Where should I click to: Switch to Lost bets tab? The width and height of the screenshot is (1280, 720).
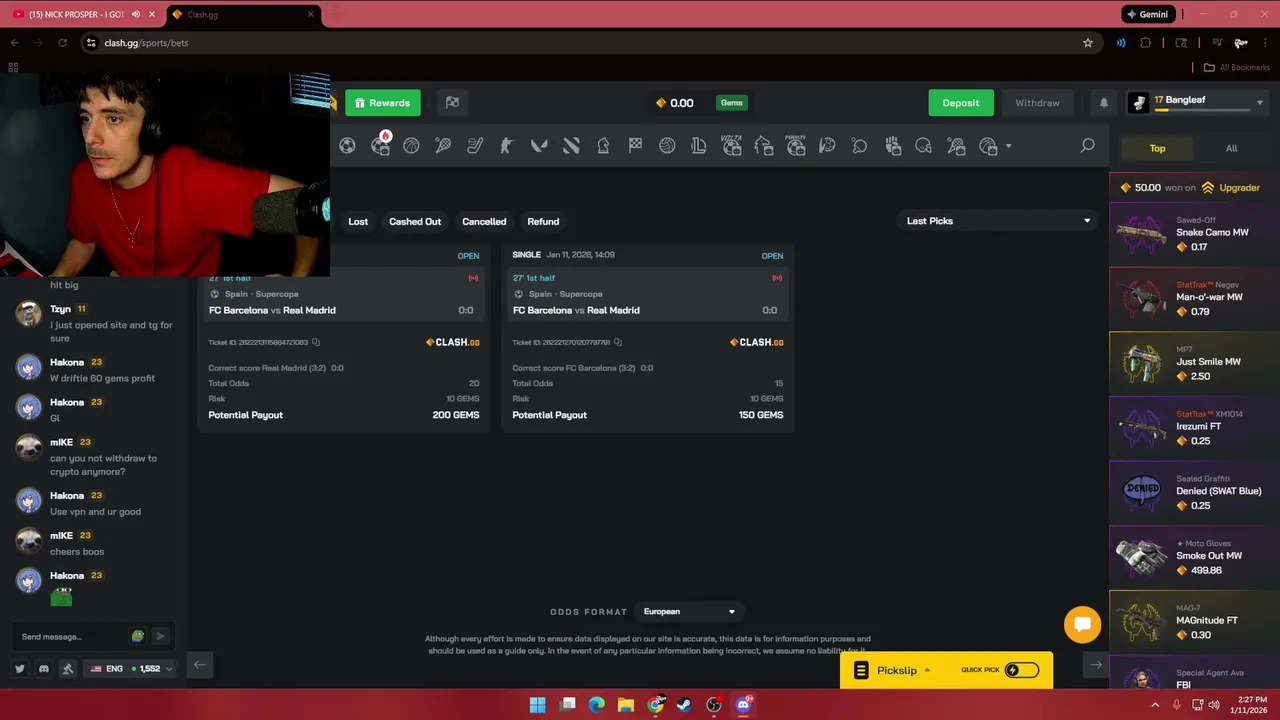click(358, 221)
